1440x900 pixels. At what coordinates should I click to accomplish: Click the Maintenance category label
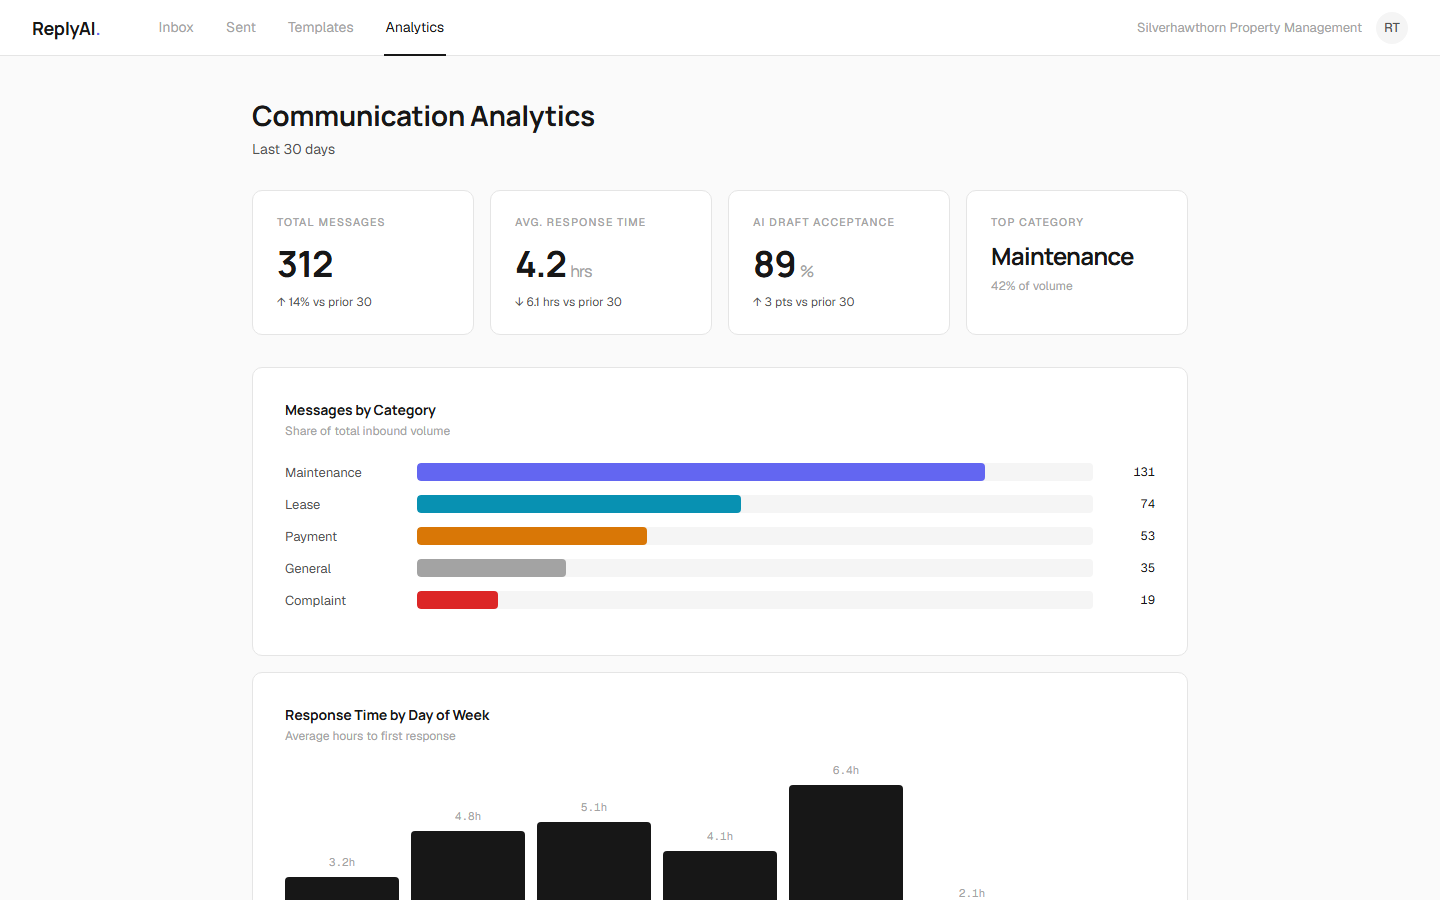323,472
